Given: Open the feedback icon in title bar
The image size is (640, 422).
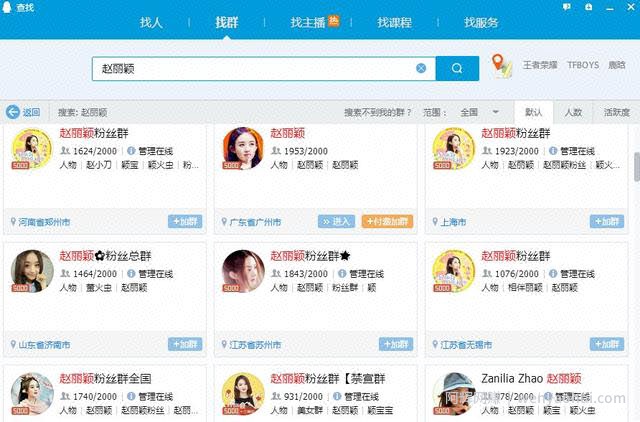Looking at the screenshot, I should tap(567, 7).
